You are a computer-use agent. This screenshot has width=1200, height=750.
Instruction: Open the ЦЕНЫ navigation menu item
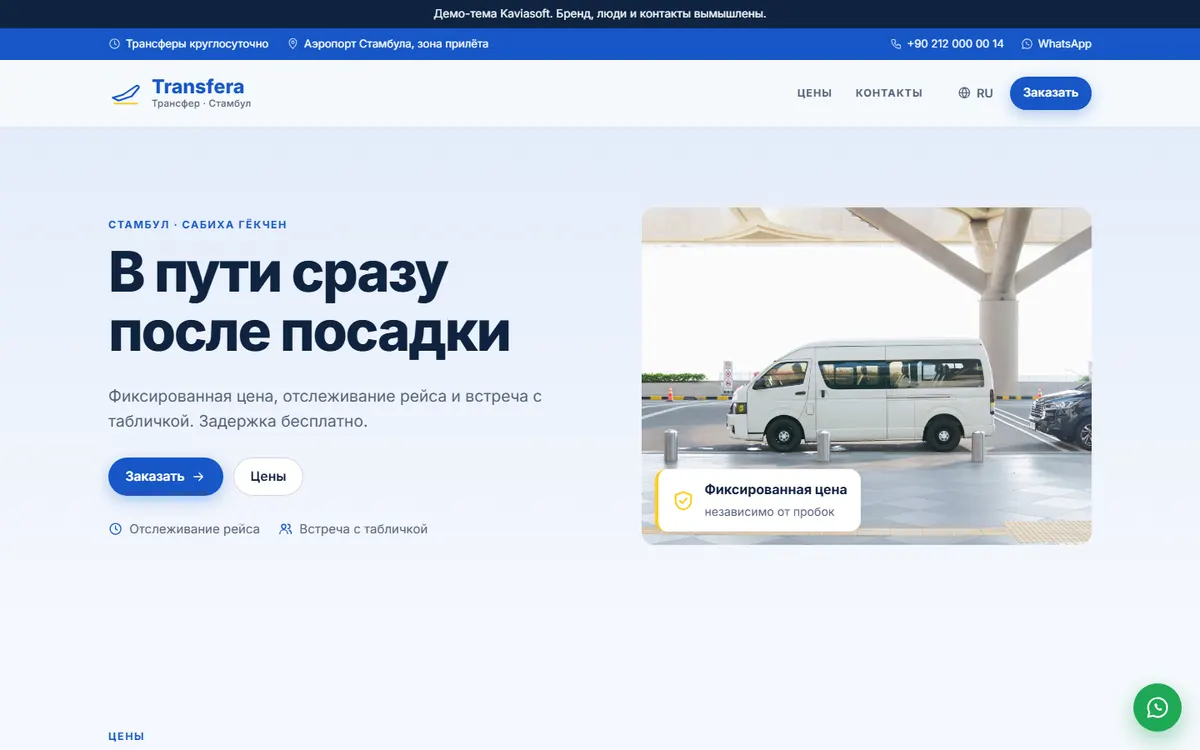(x=814, y=93)
